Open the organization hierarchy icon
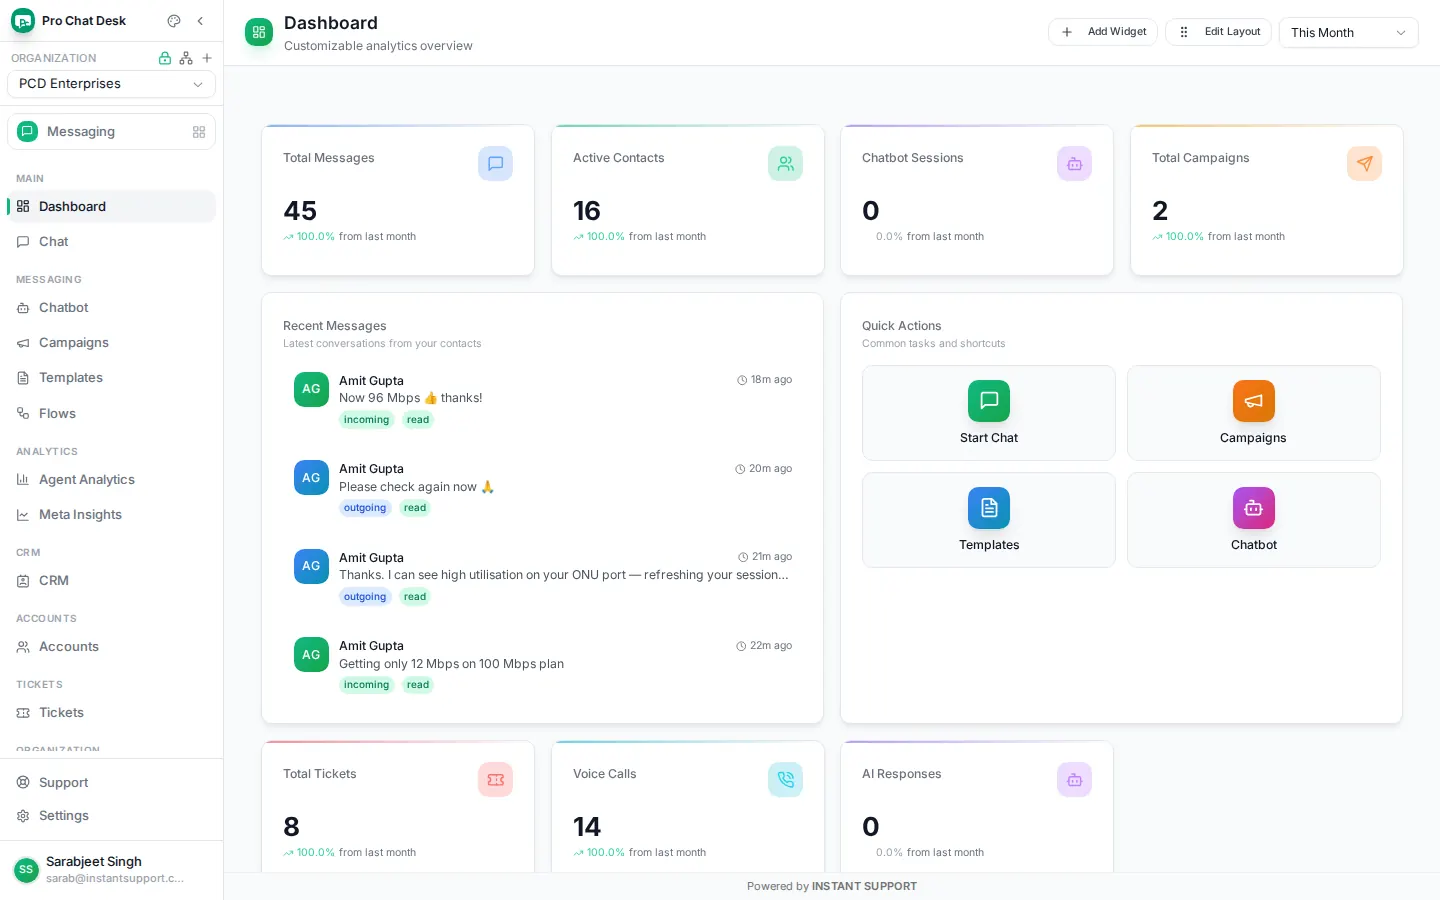The height and width of the screenshot is (900, 1440). pos(186,58)
